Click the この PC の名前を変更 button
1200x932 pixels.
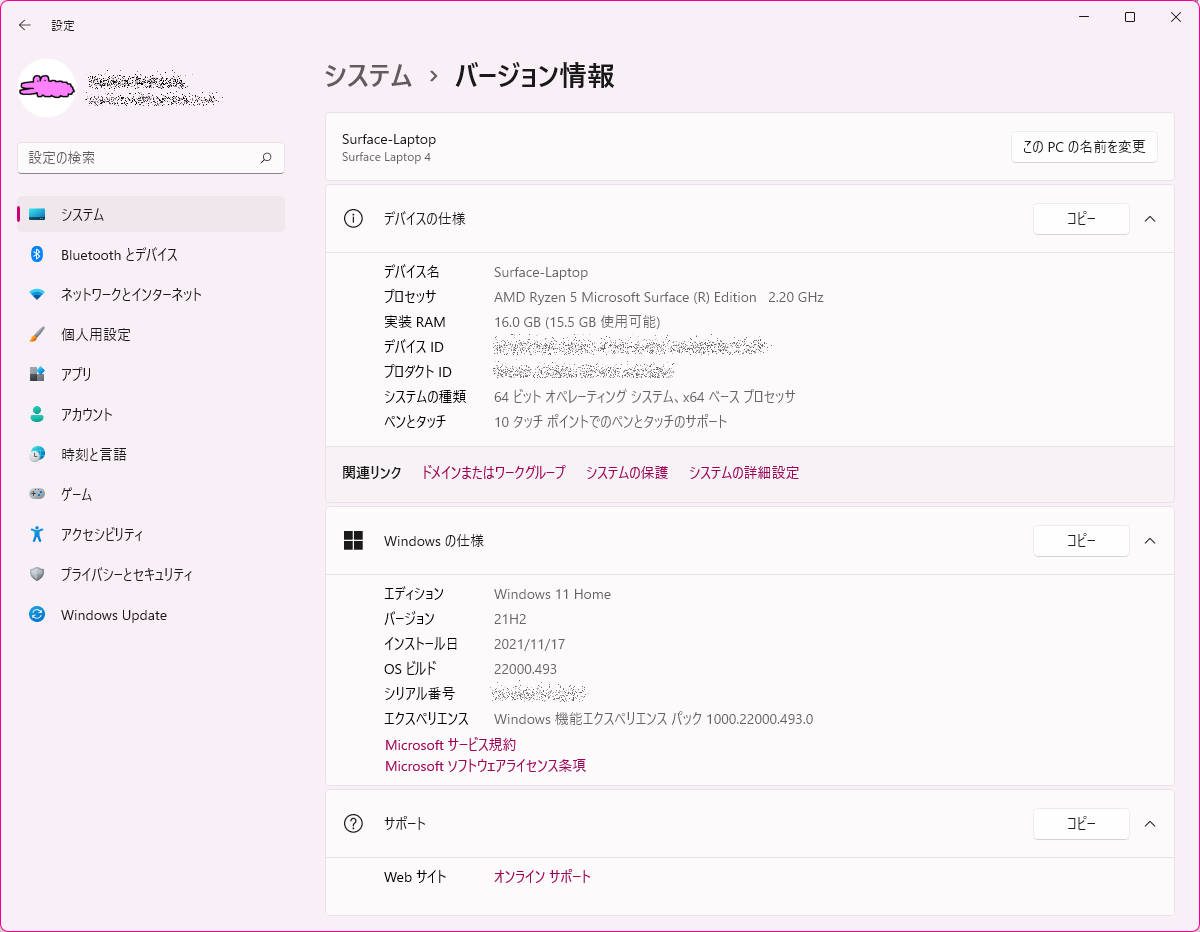pos(1084,146)
